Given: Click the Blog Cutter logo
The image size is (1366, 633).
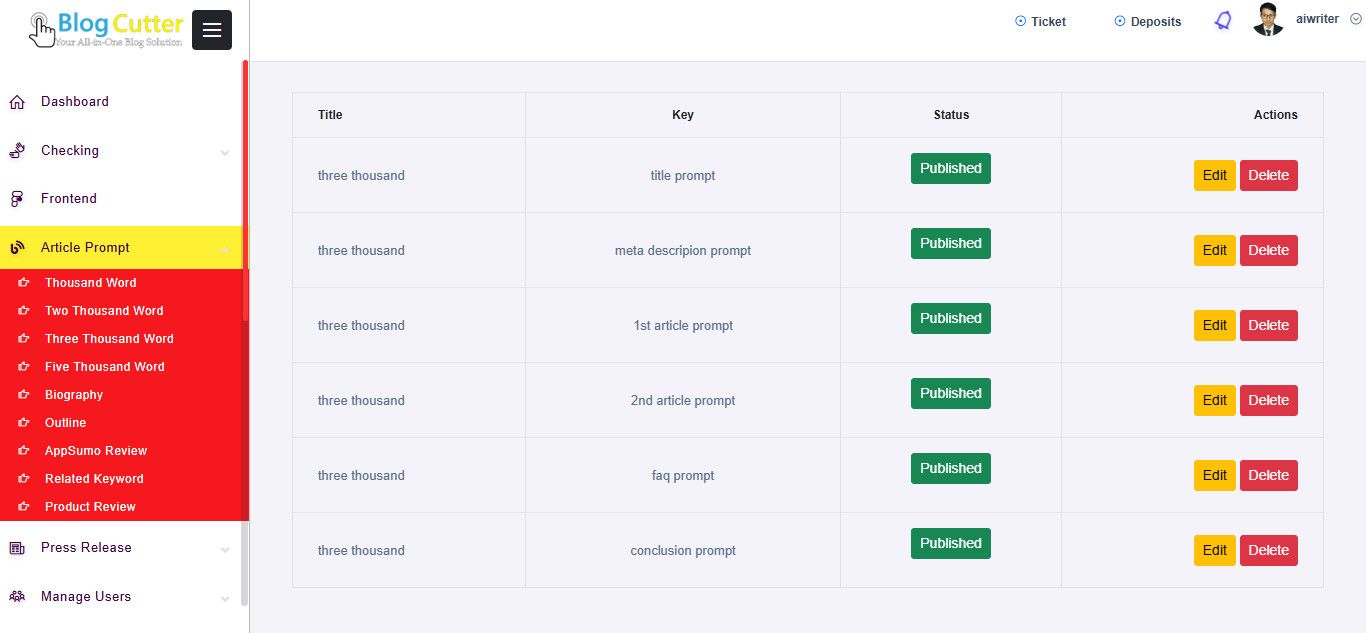Looking at the screenshot, I should (107, 29).
